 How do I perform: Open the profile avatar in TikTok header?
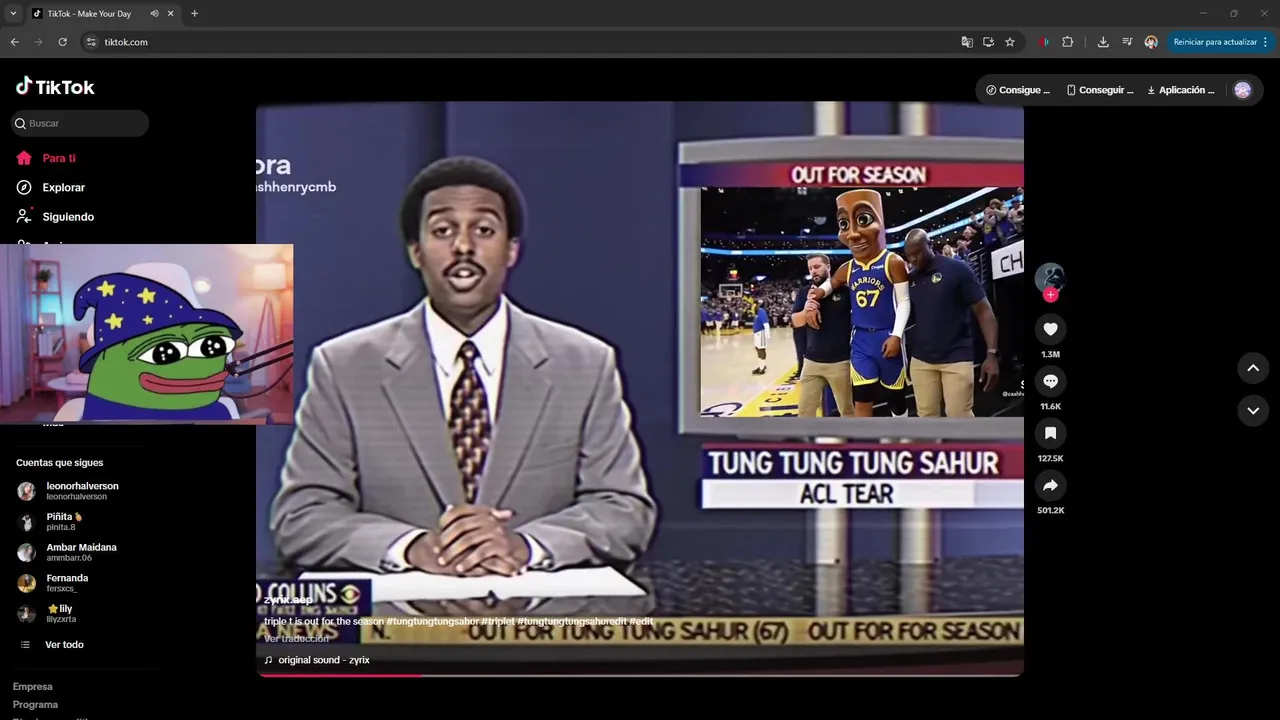tap(1242, 90)
